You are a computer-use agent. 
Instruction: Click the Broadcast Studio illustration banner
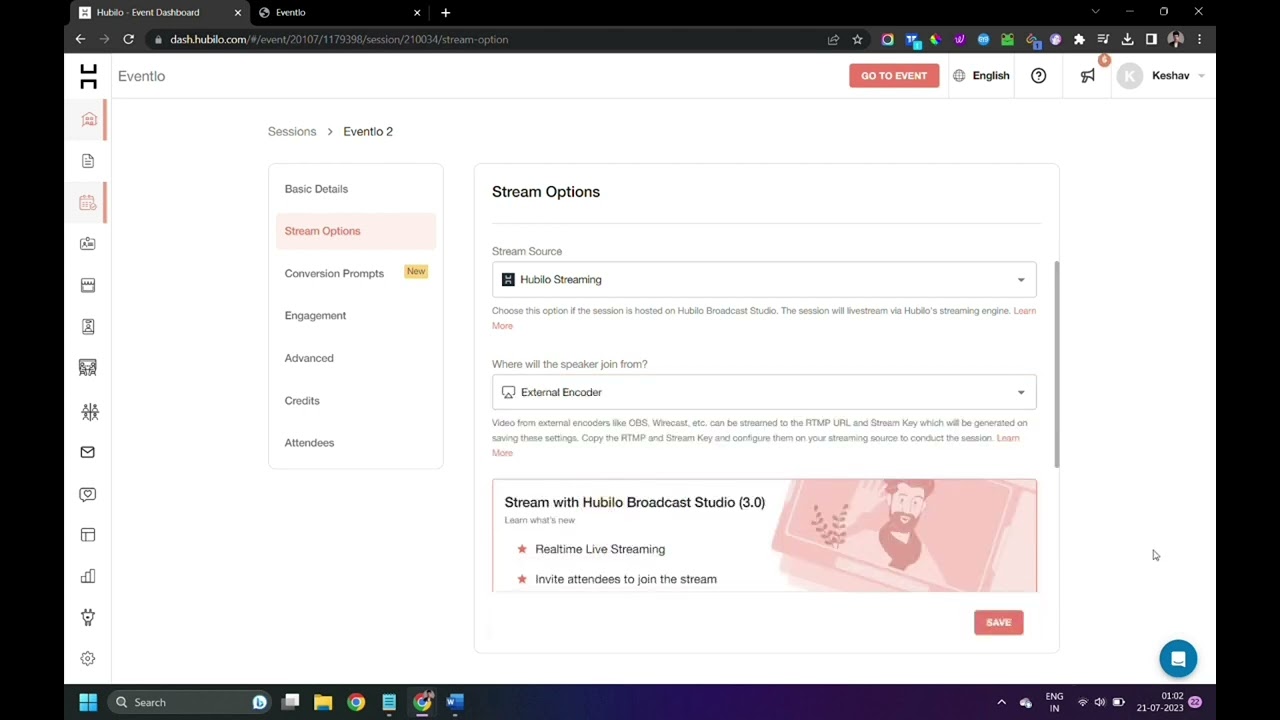point(904,535)
